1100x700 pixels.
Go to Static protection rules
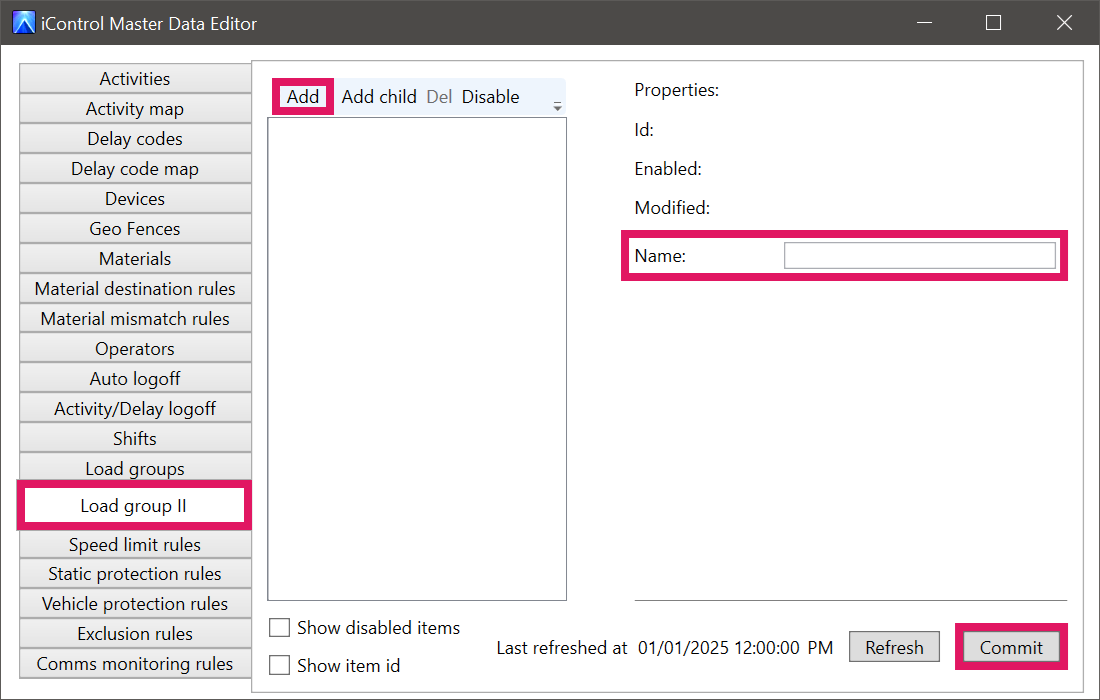pos(135,574)
